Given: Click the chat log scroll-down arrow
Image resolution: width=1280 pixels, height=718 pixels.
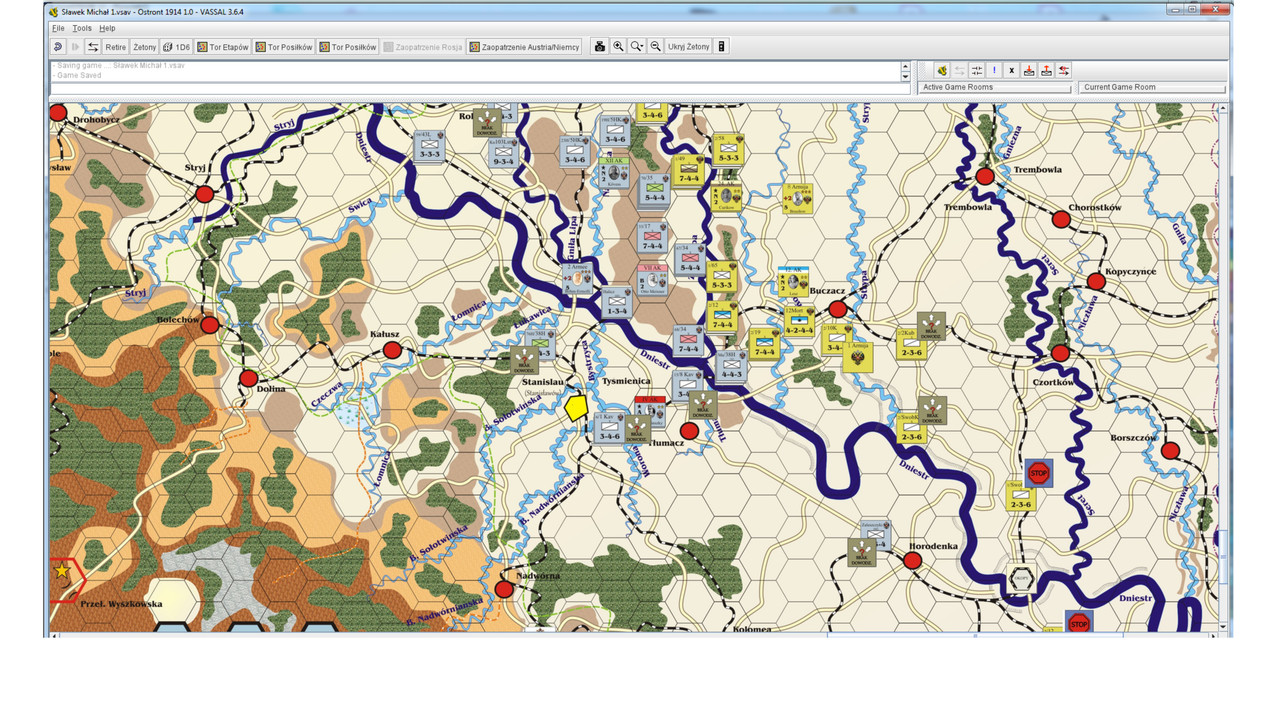Looking at the screenshot, I should [x=905, y=76].
